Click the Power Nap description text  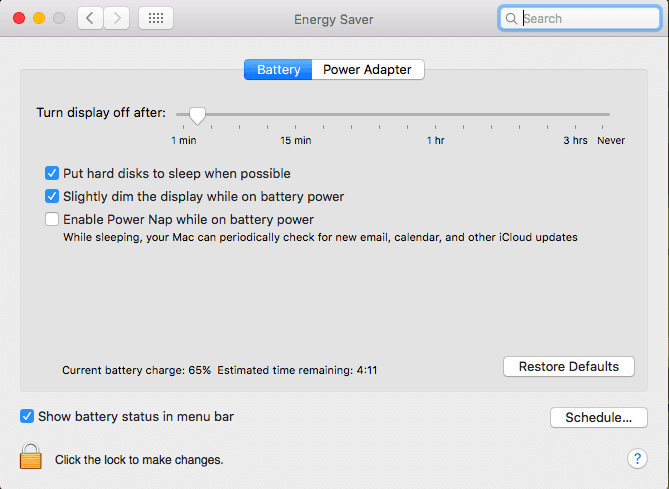pyautogui.click(x=320, y=237)
